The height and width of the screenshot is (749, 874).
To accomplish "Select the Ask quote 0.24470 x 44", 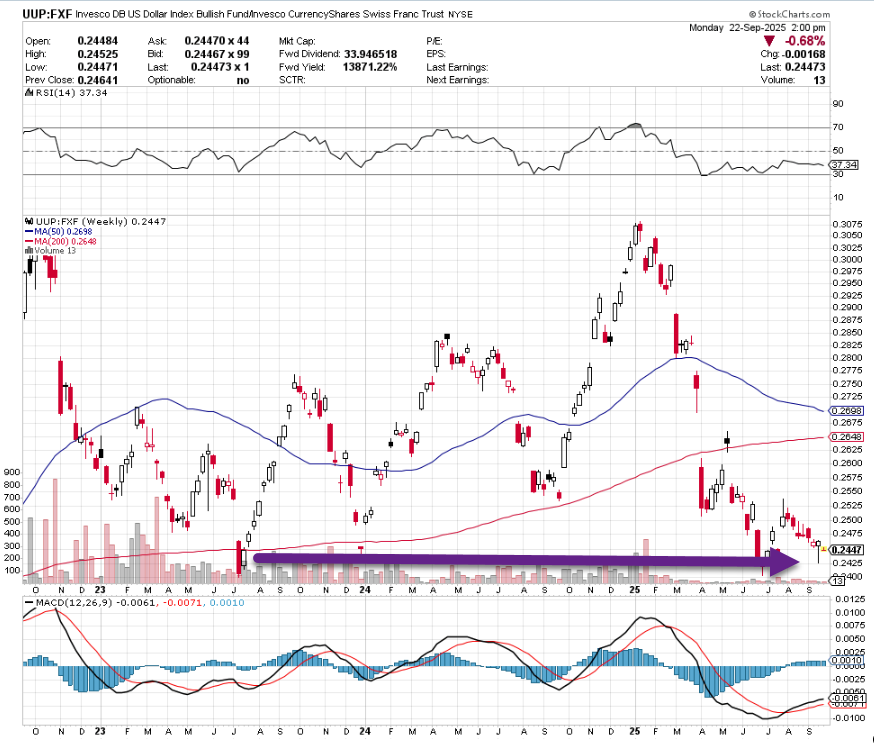I will pos(217,41).
